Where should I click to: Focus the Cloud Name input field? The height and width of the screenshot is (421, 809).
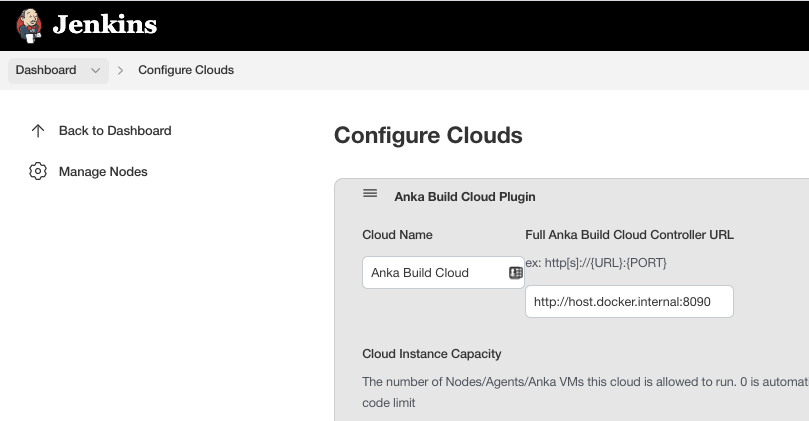click(x=432, y=273)
